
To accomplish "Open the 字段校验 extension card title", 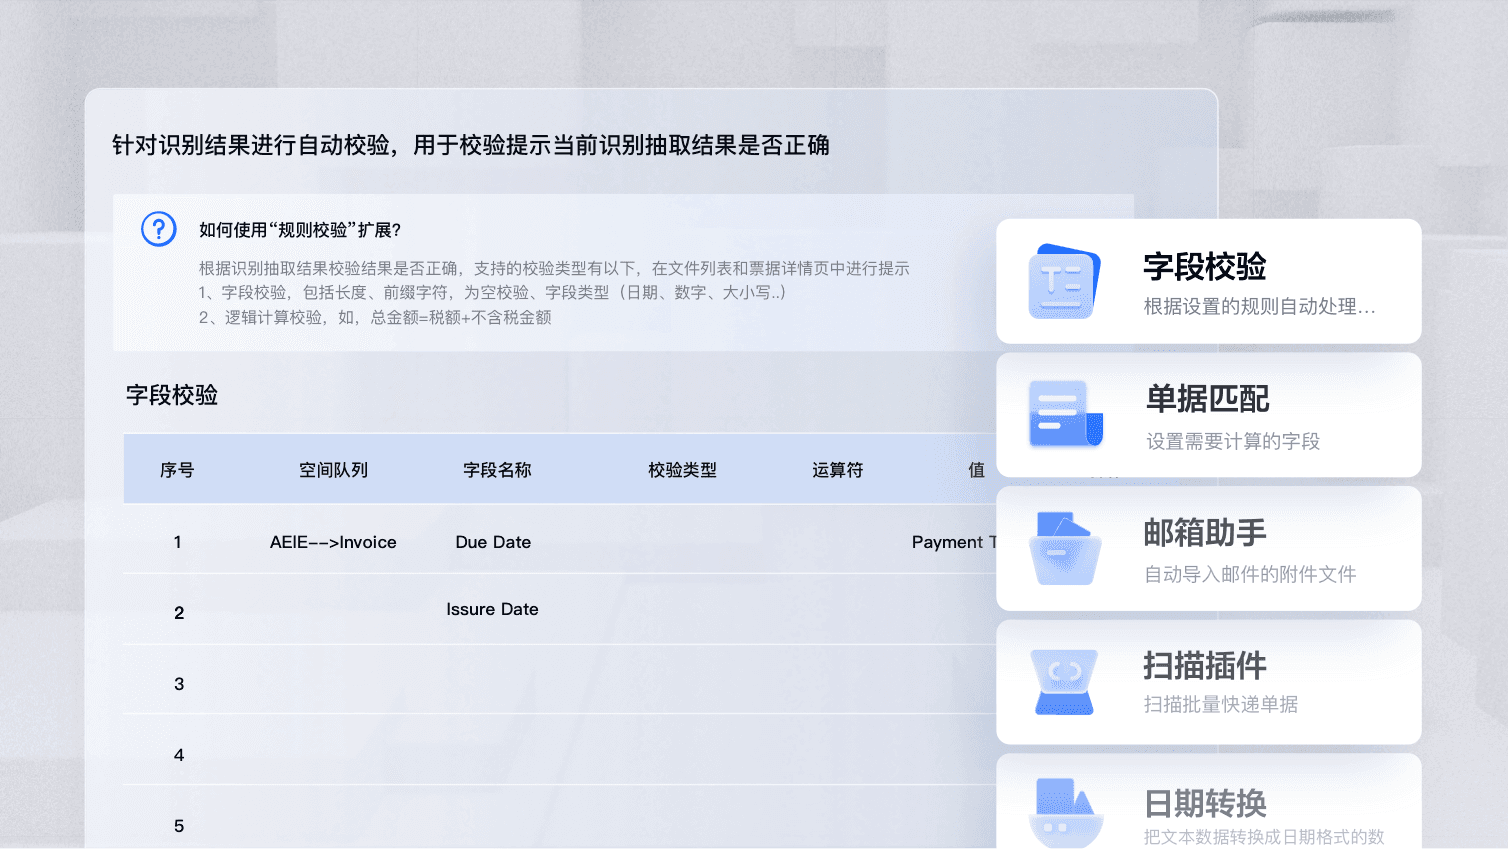I will [1205, 267].
